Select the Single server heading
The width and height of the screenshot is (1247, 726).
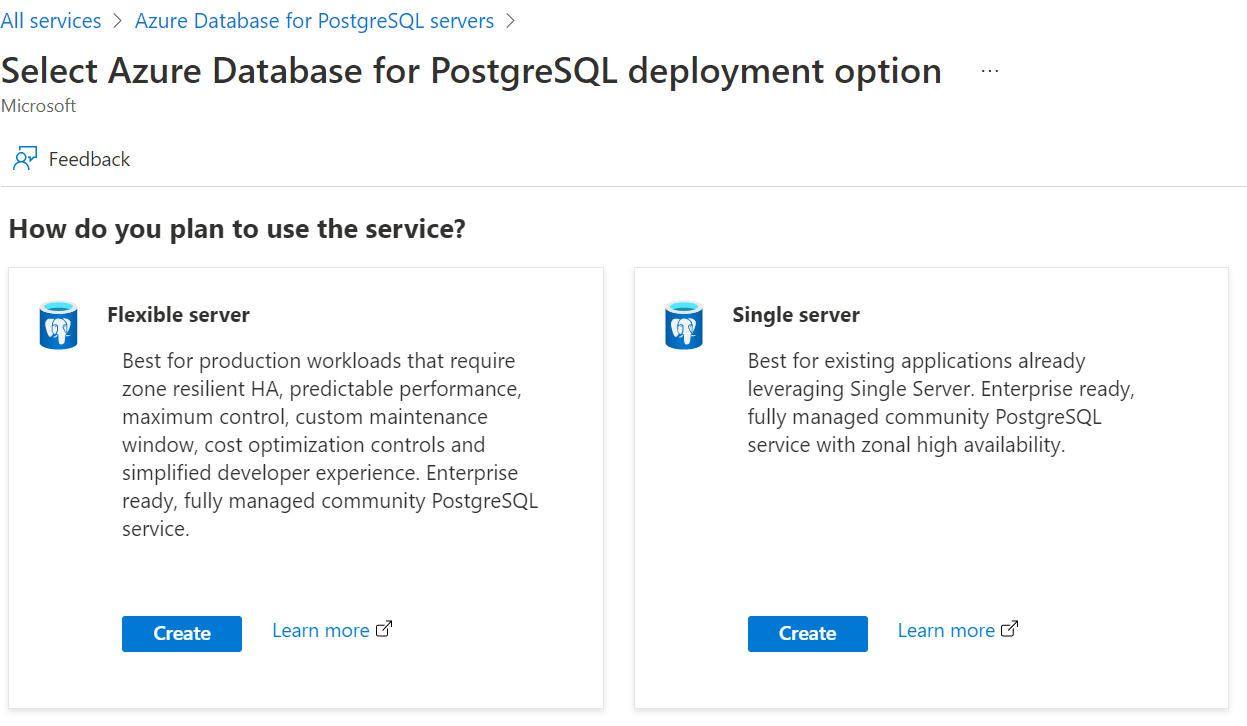[796, 315]
